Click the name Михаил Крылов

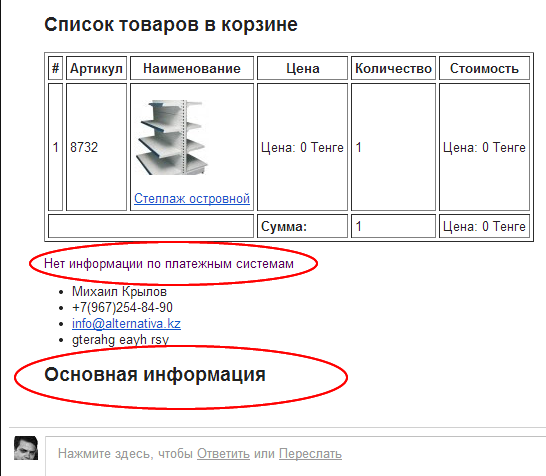[119, 291]
